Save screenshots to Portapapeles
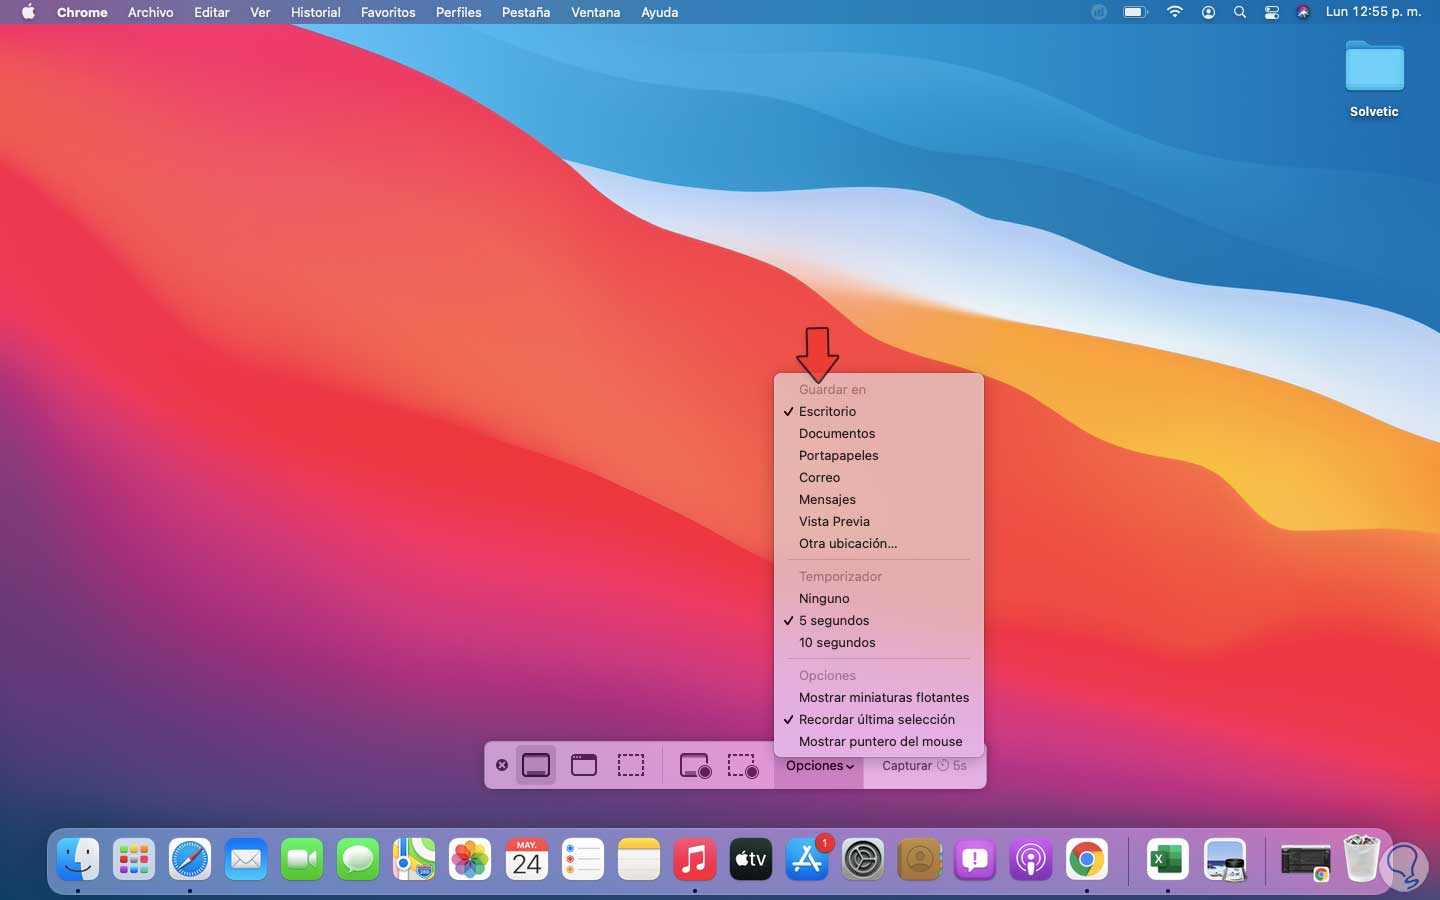Image resolution: width=1440 pixels, height=900 pixels. click(838, 456)
